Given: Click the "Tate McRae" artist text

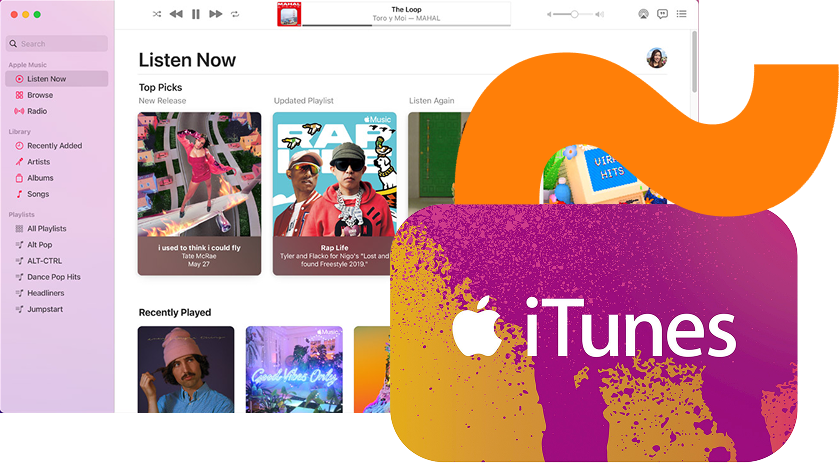Looking at the screenshot, I should pyautogui.click(x=199, y=256).
